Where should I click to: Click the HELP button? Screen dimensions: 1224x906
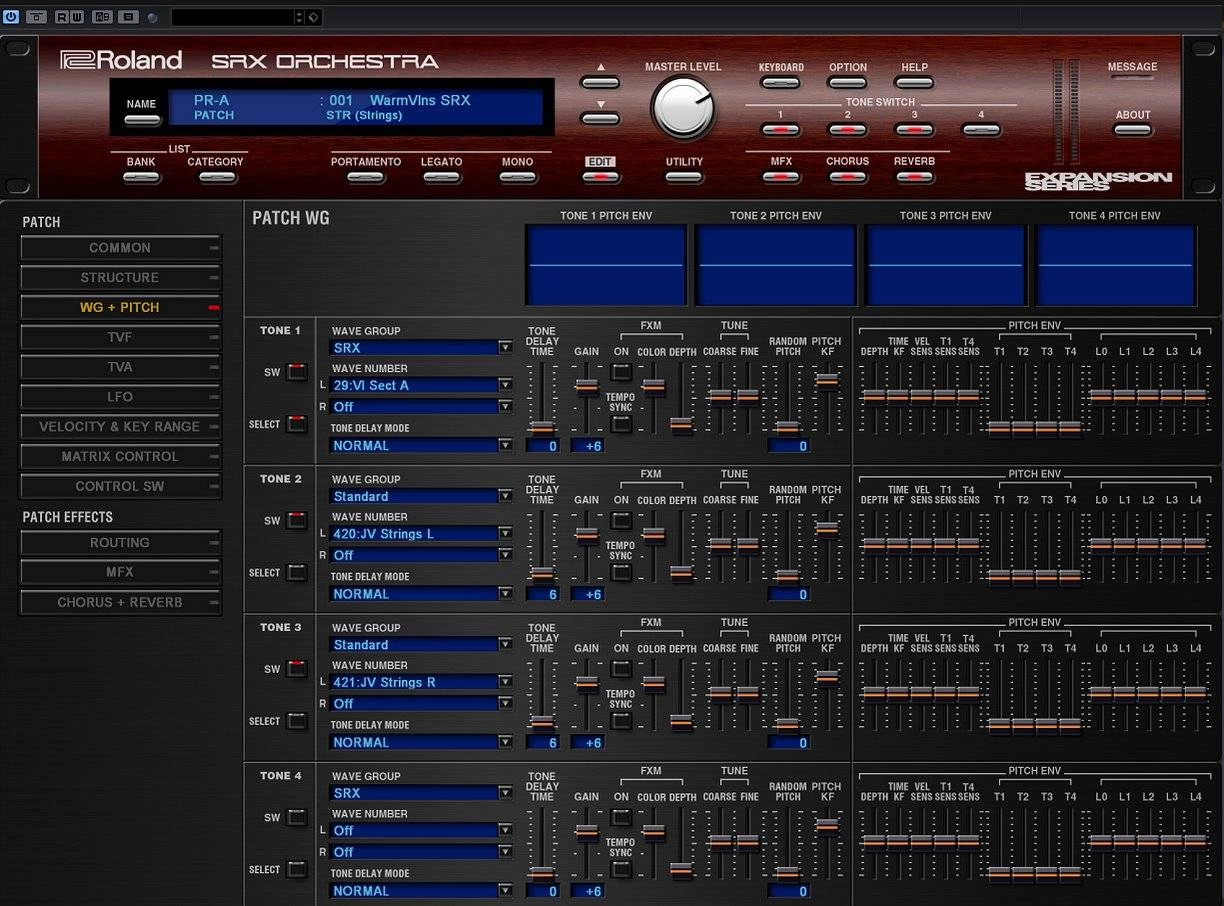(x=914, y=83)
